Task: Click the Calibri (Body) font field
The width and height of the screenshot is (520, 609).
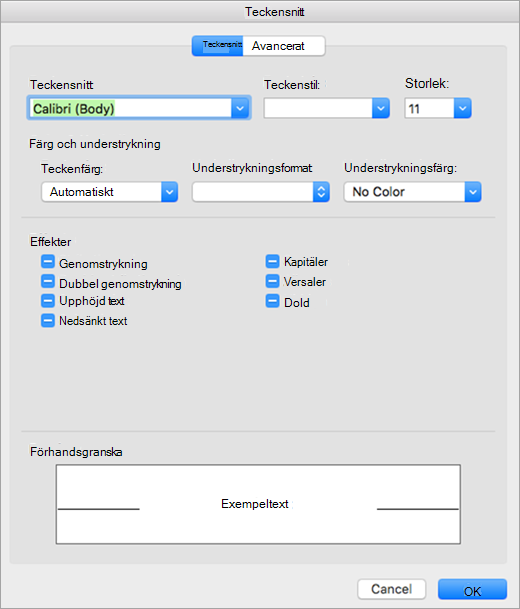Action: click(x=130, y=108)
